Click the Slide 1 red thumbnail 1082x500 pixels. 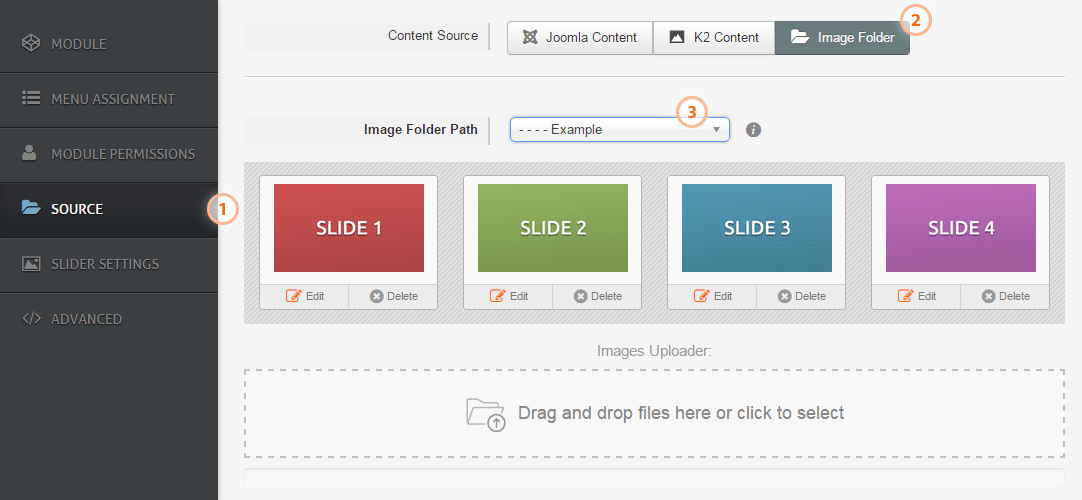click(349, 228)
